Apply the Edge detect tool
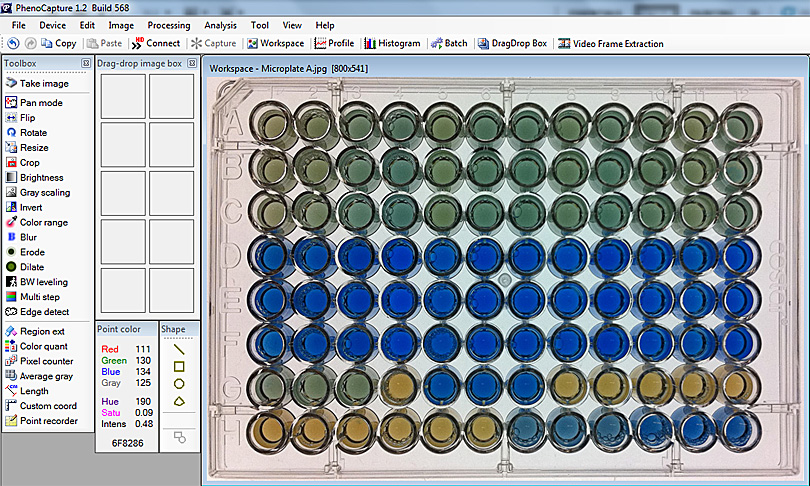 (44, 312)
